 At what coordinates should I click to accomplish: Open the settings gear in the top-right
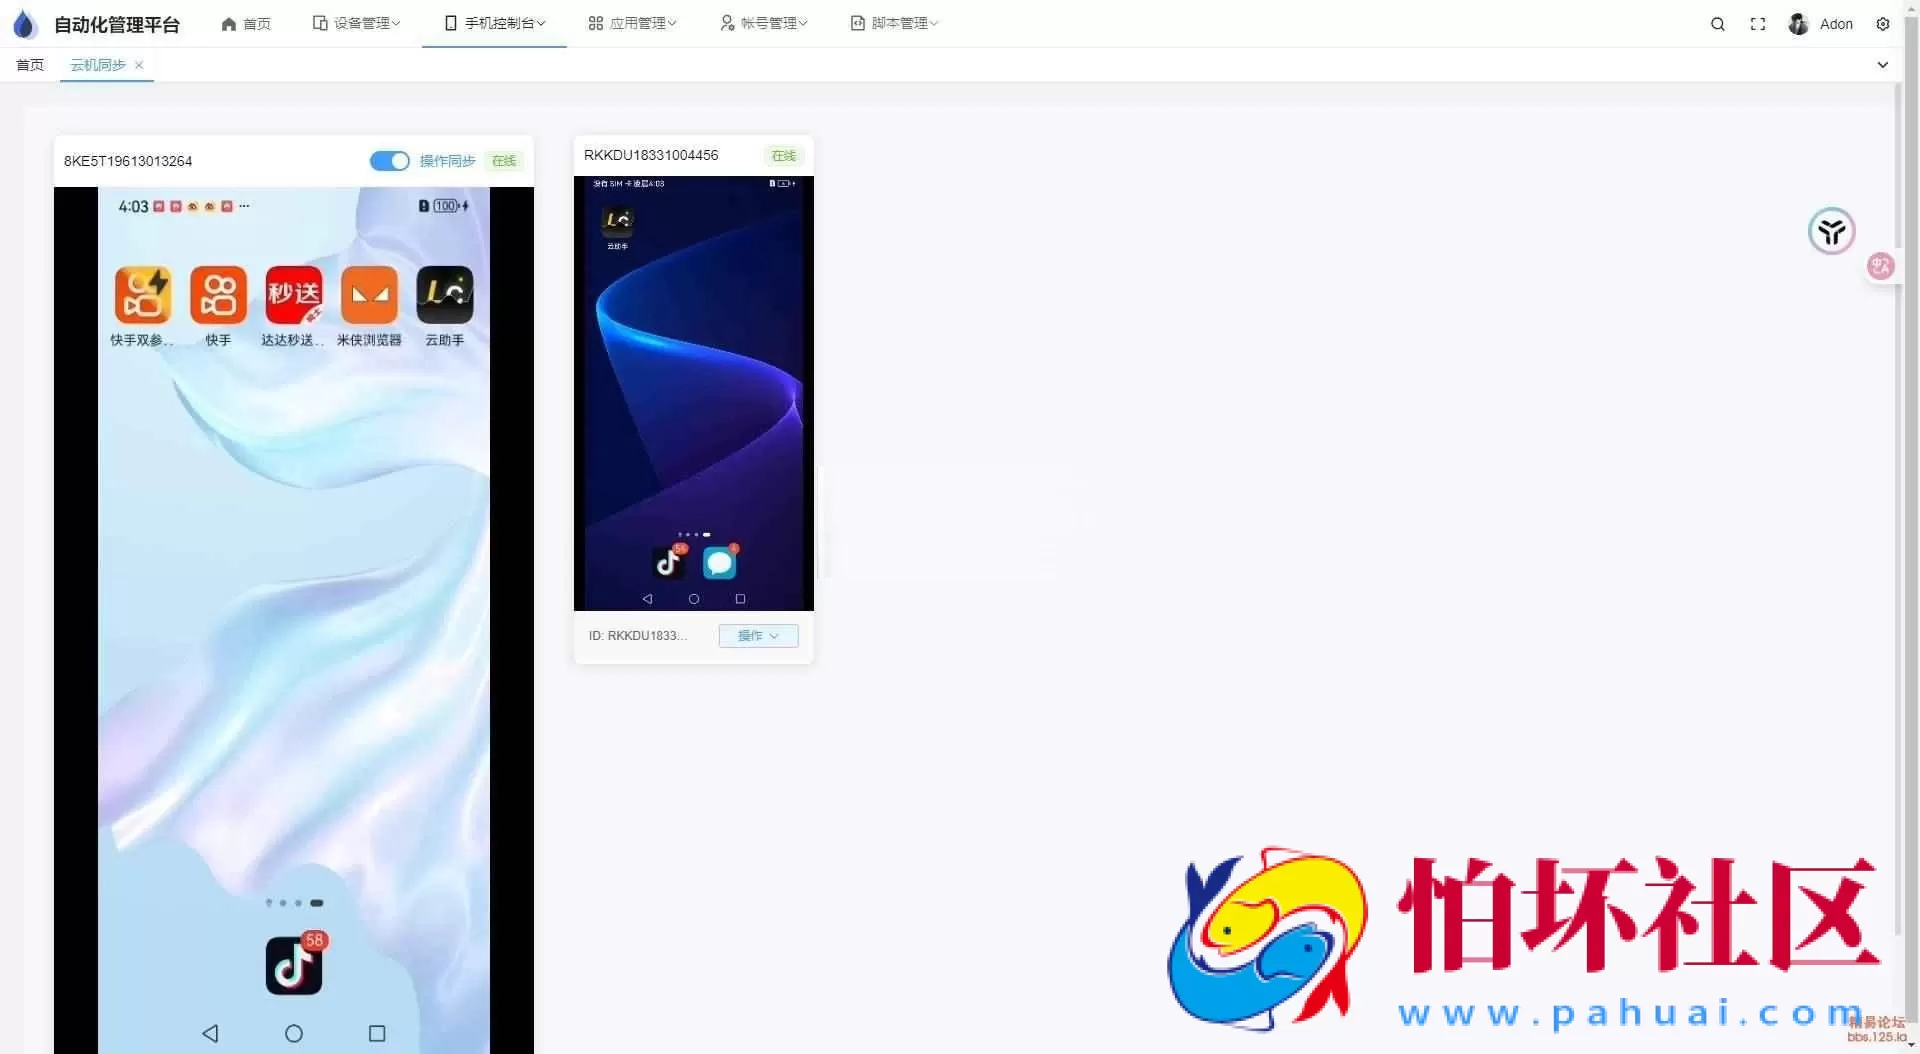[1884, 23]
